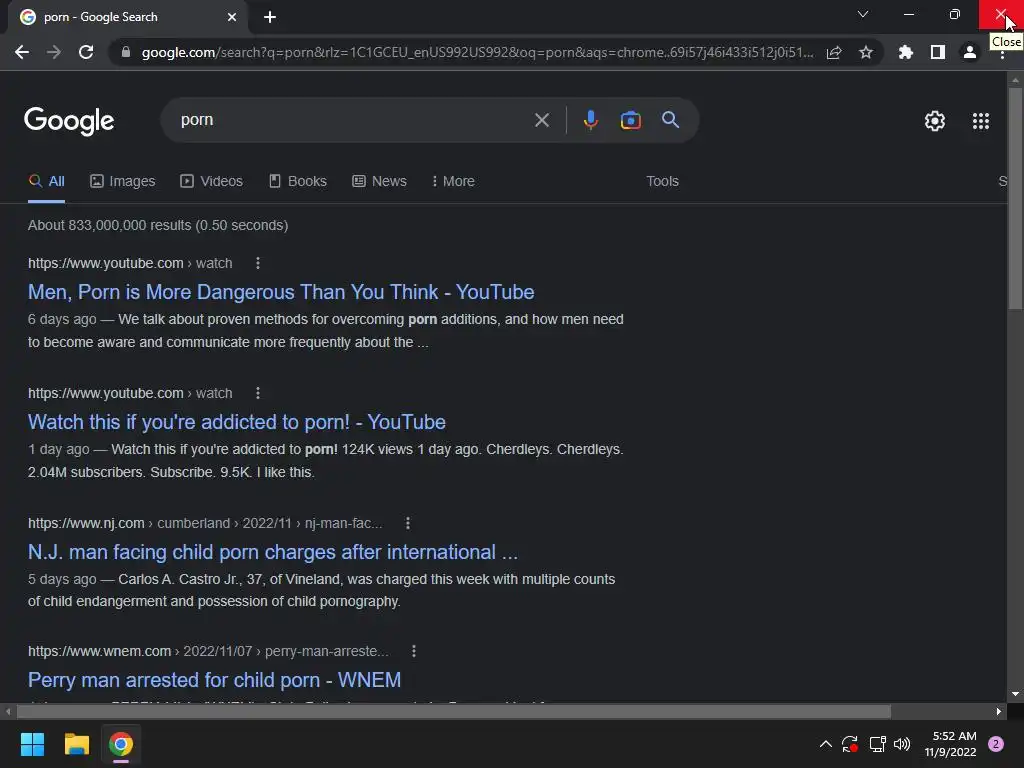Switch to the Images tab
Image resolution: width=1024 pixels, height=768 pixels.
click(x=123, y=181)
